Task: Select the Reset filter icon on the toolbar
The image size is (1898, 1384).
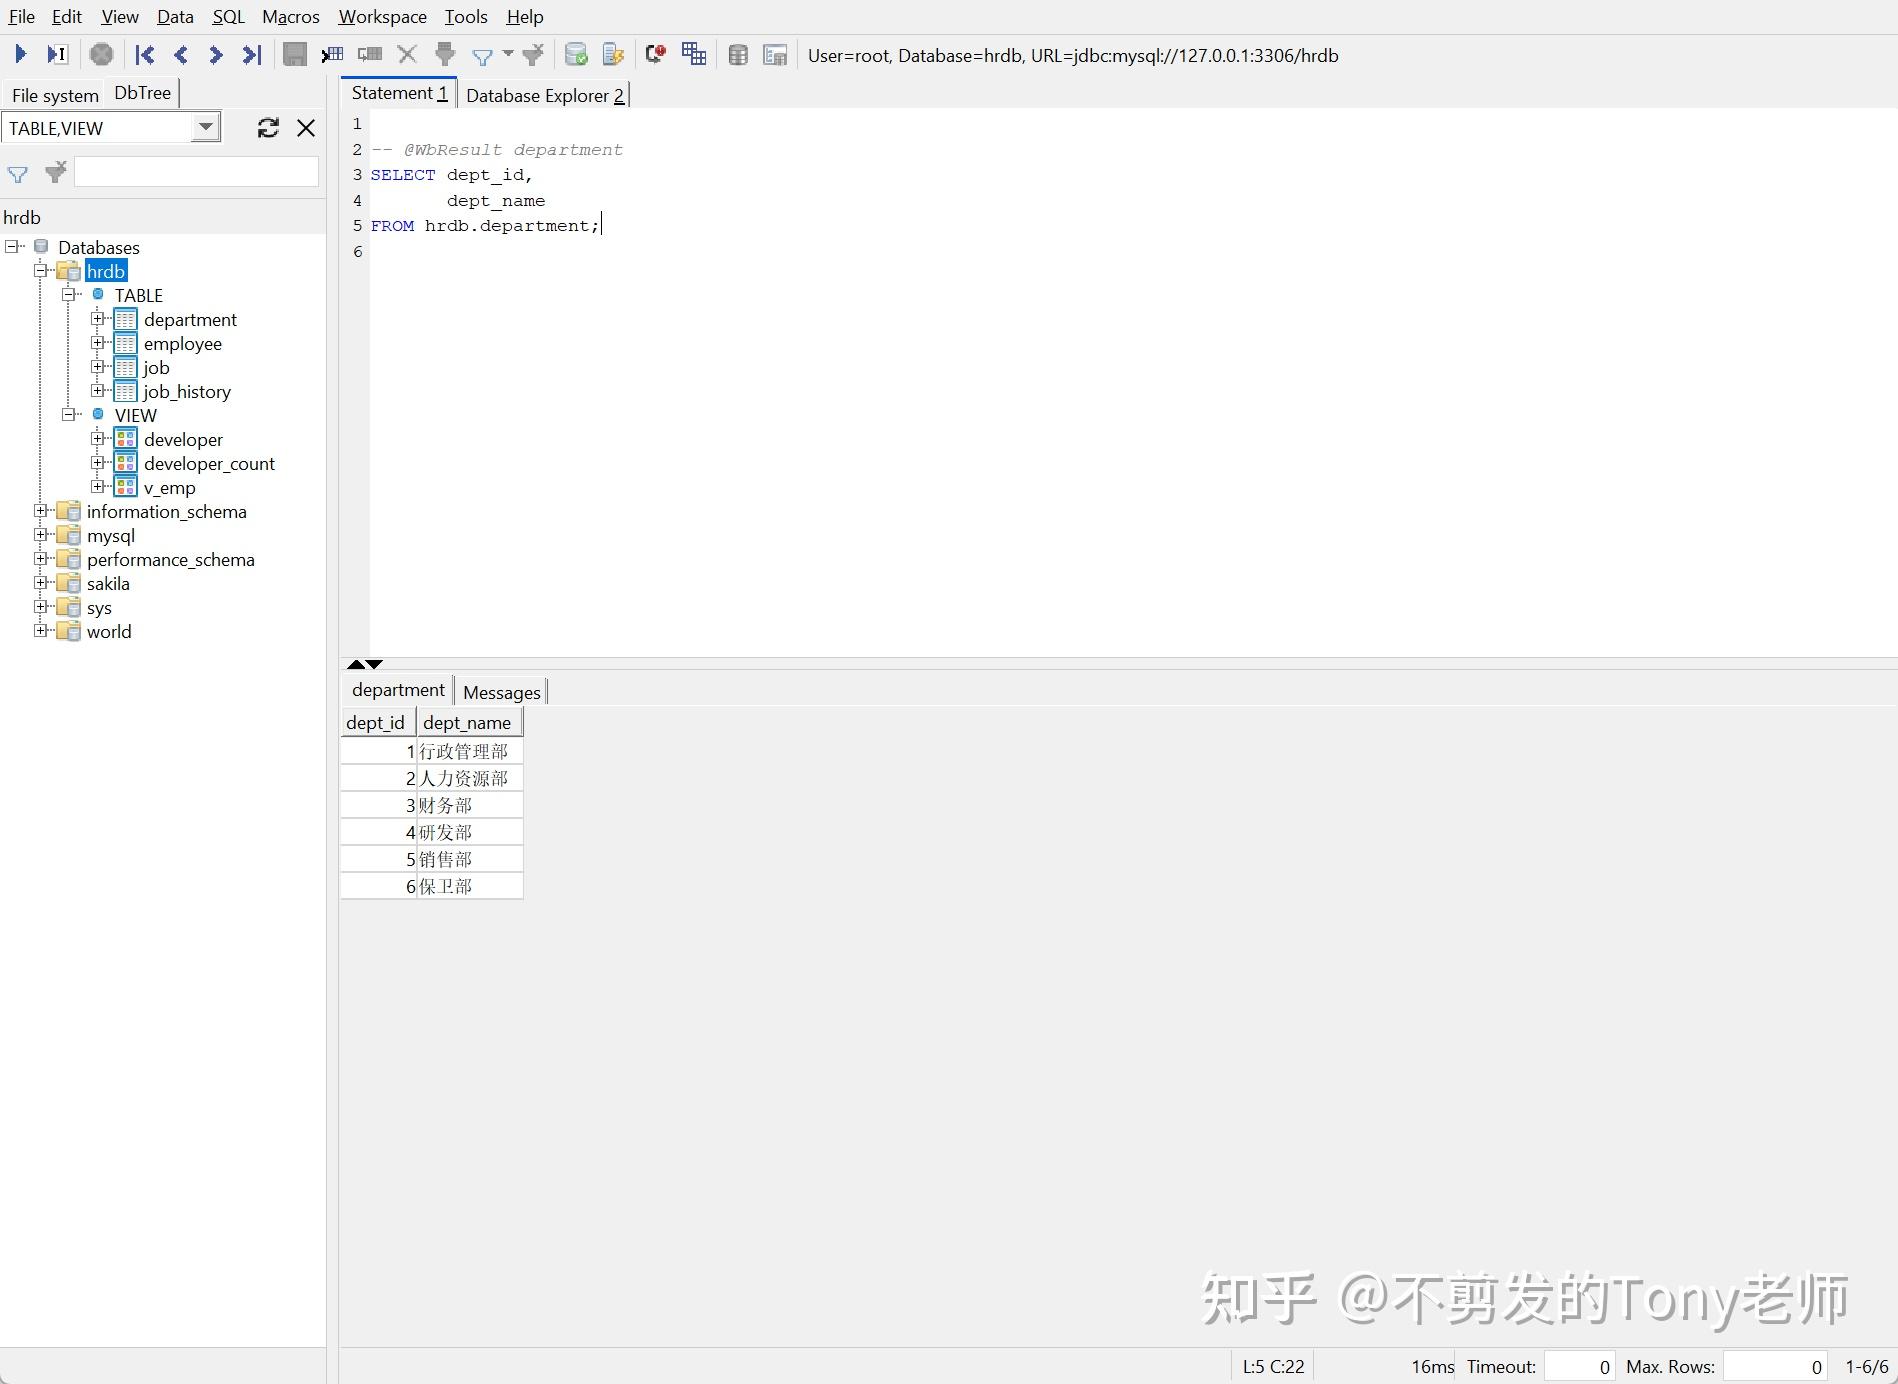Action: 532,54
